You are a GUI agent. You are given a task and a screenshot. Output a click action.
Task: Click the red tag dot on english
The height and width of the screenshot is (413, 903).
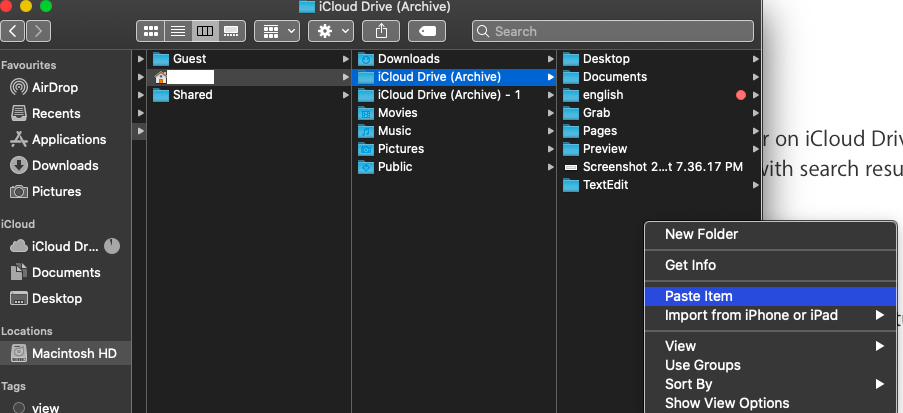[741, 95]
